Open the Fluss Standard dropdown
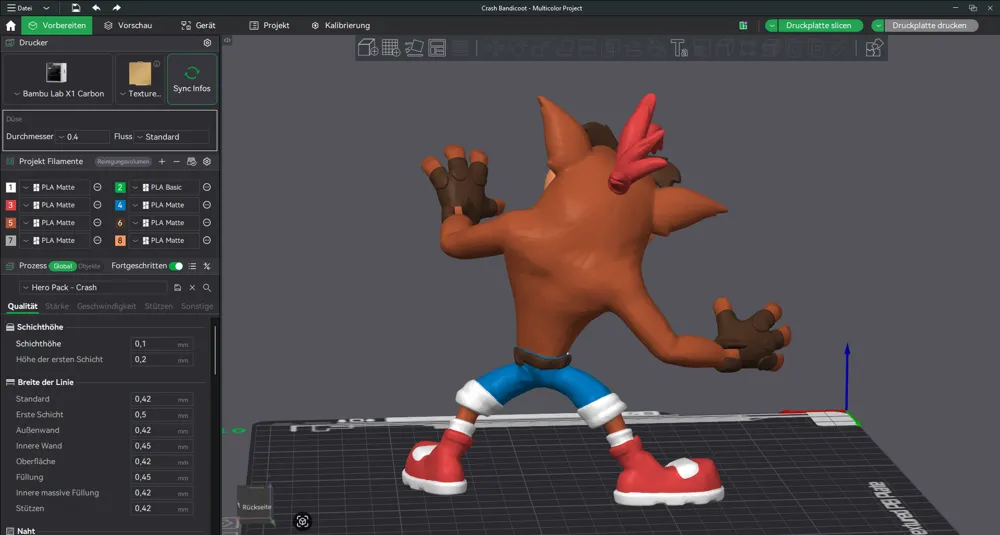Image resolution: width=1000 pixels, height=535 pixels. (x=172, y=136)
